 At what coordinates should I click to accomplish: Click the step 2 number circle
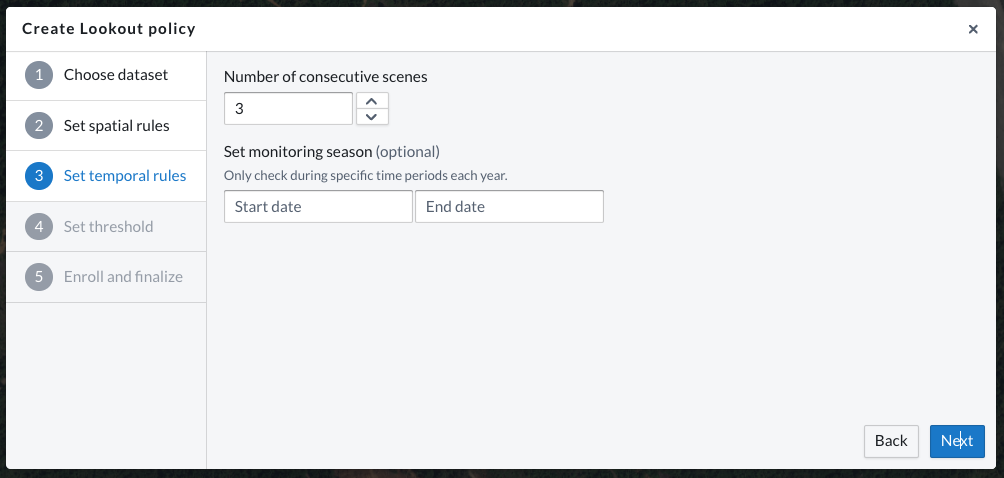click(39, 126)
